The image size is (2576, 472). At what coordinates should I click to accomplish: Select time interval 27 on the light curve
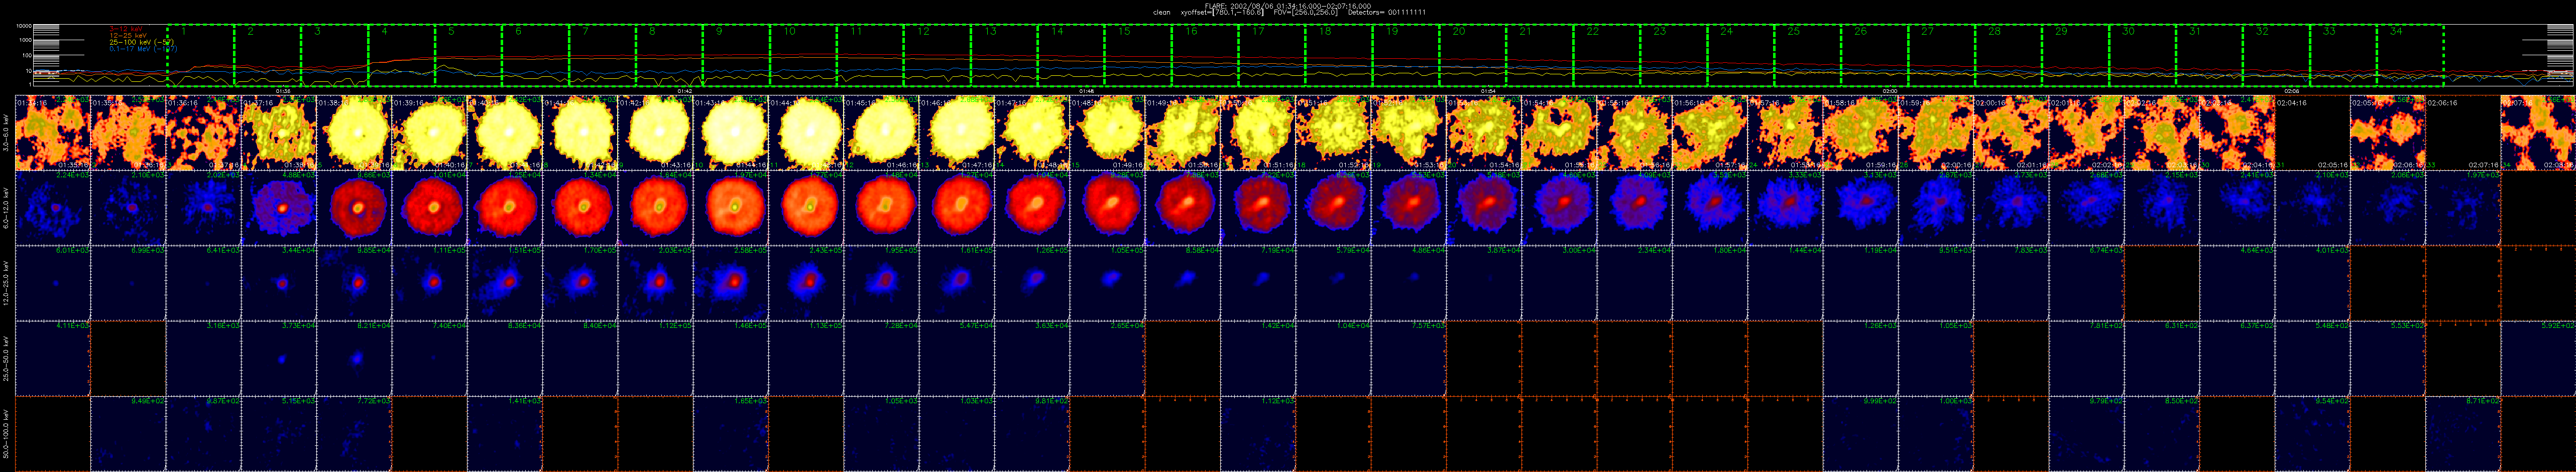coord(1942,56)
